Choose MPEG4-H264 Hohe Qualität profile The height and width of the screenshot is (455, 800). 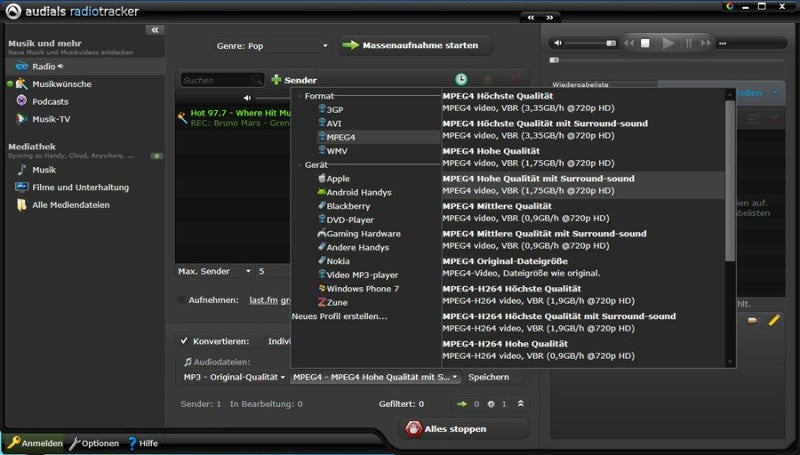pyautogui.click(x=583, y=349)
